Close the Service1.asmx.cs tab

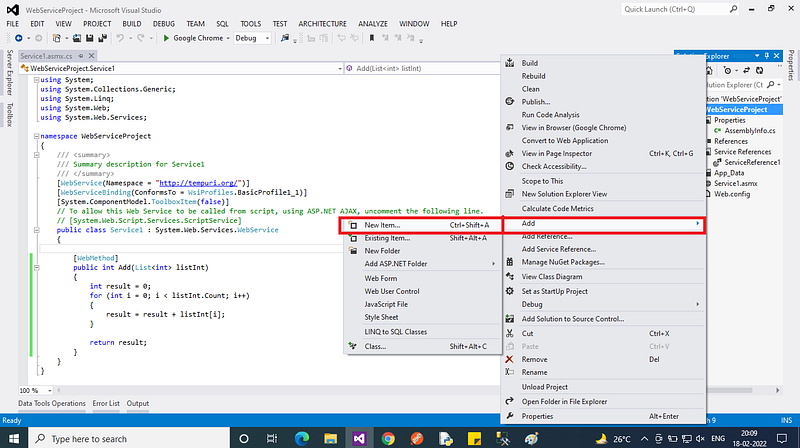(91, 56)
